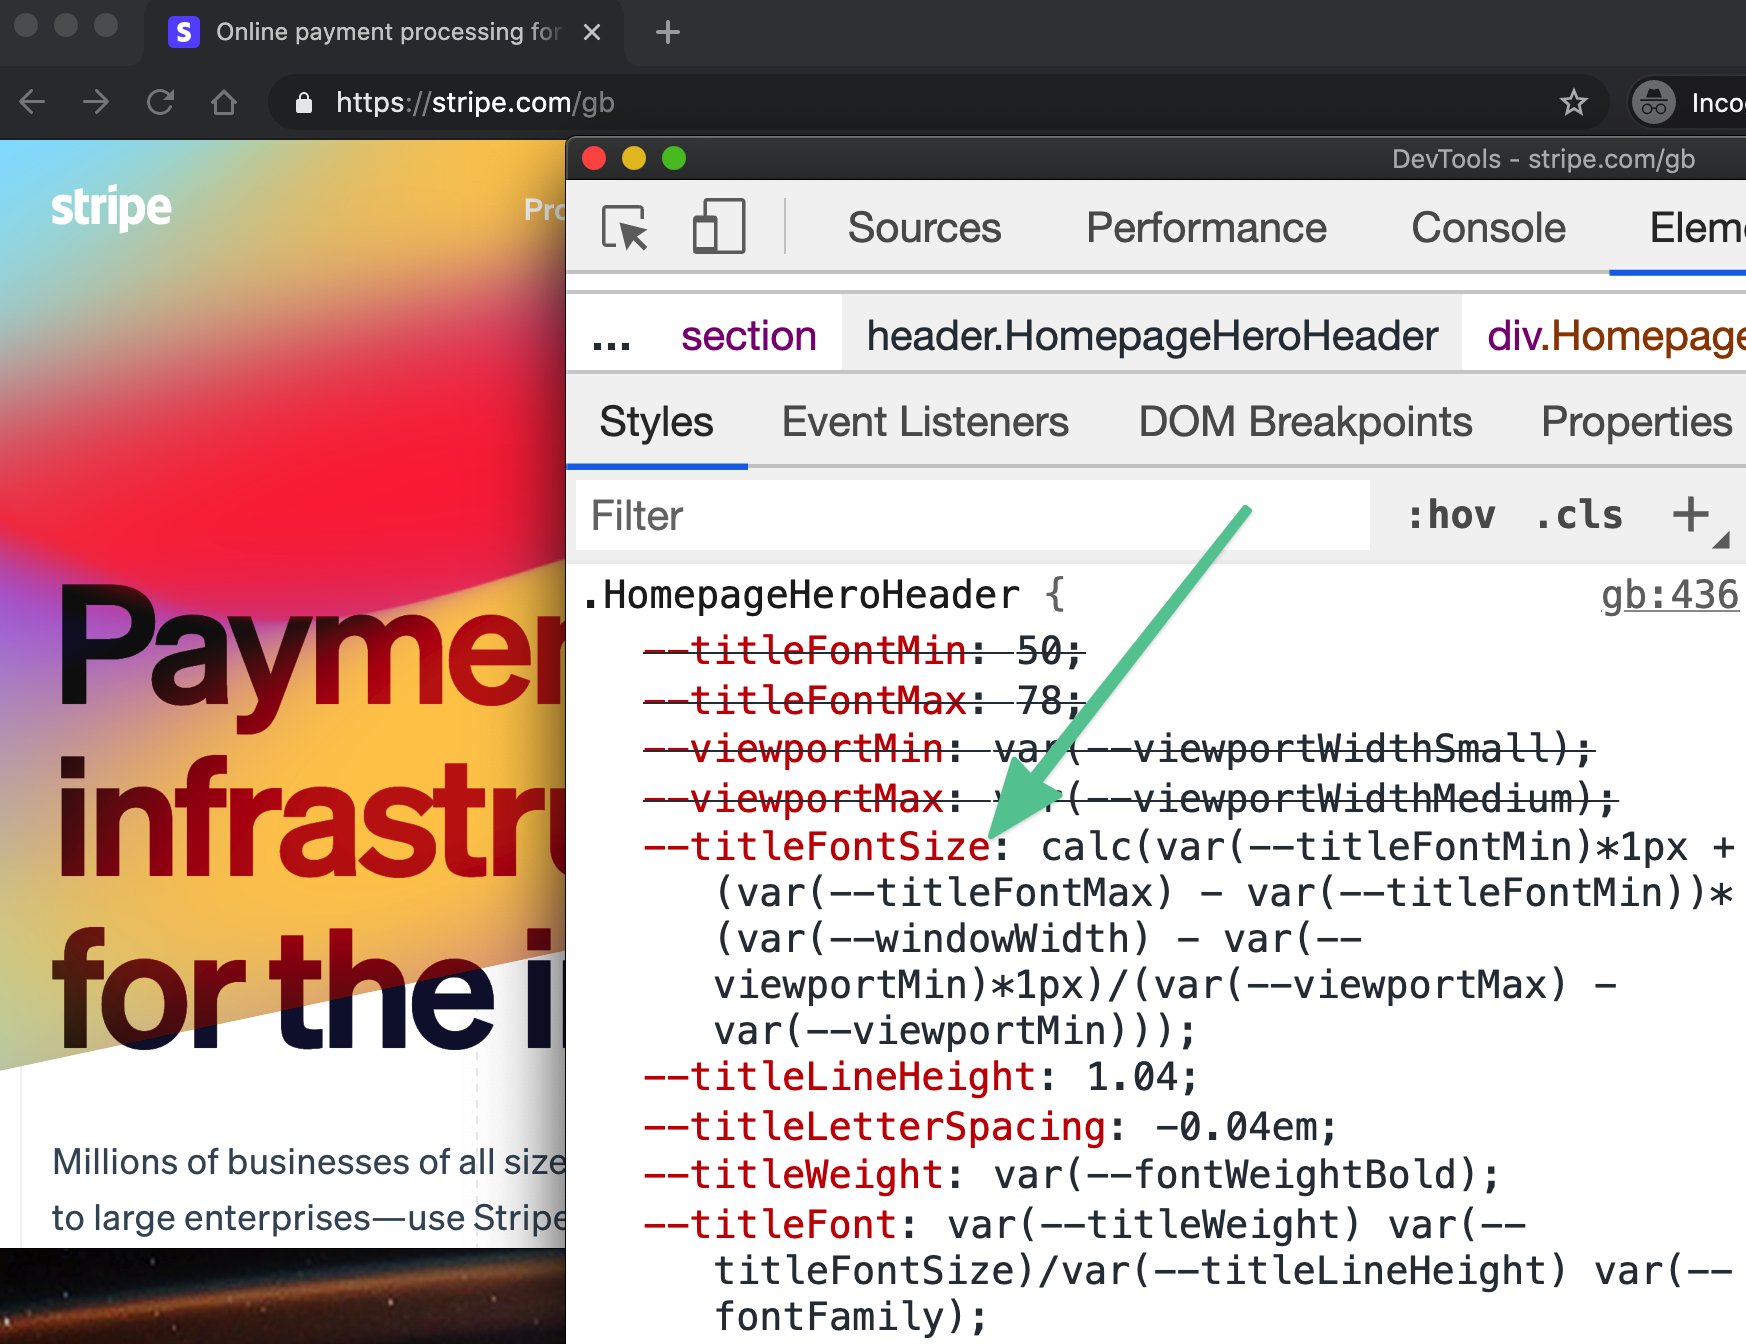The width and height of the screenshot is (1746, 1344).
Task: Close the DevTools window with red button
Action: [x=594, y=158]
